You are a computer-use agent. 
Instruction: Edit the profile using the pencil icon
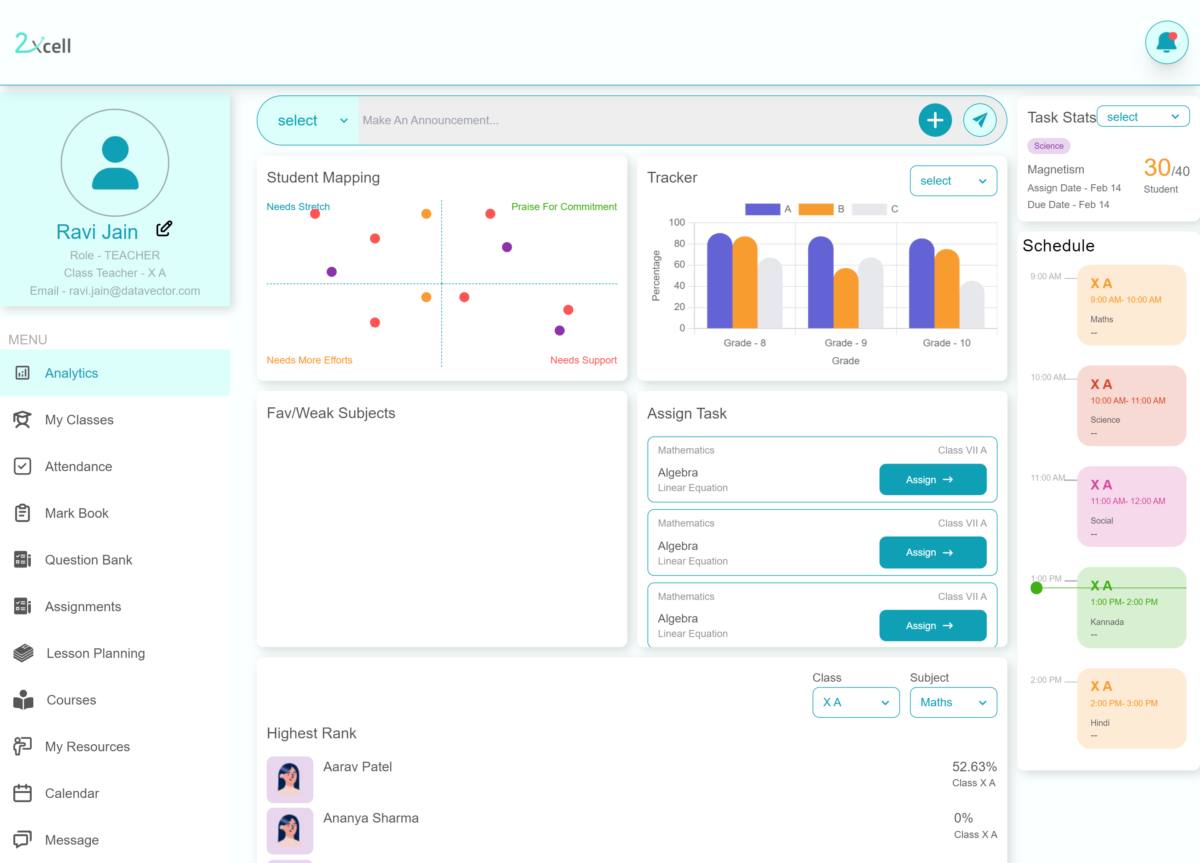click(x=163, y=228)
